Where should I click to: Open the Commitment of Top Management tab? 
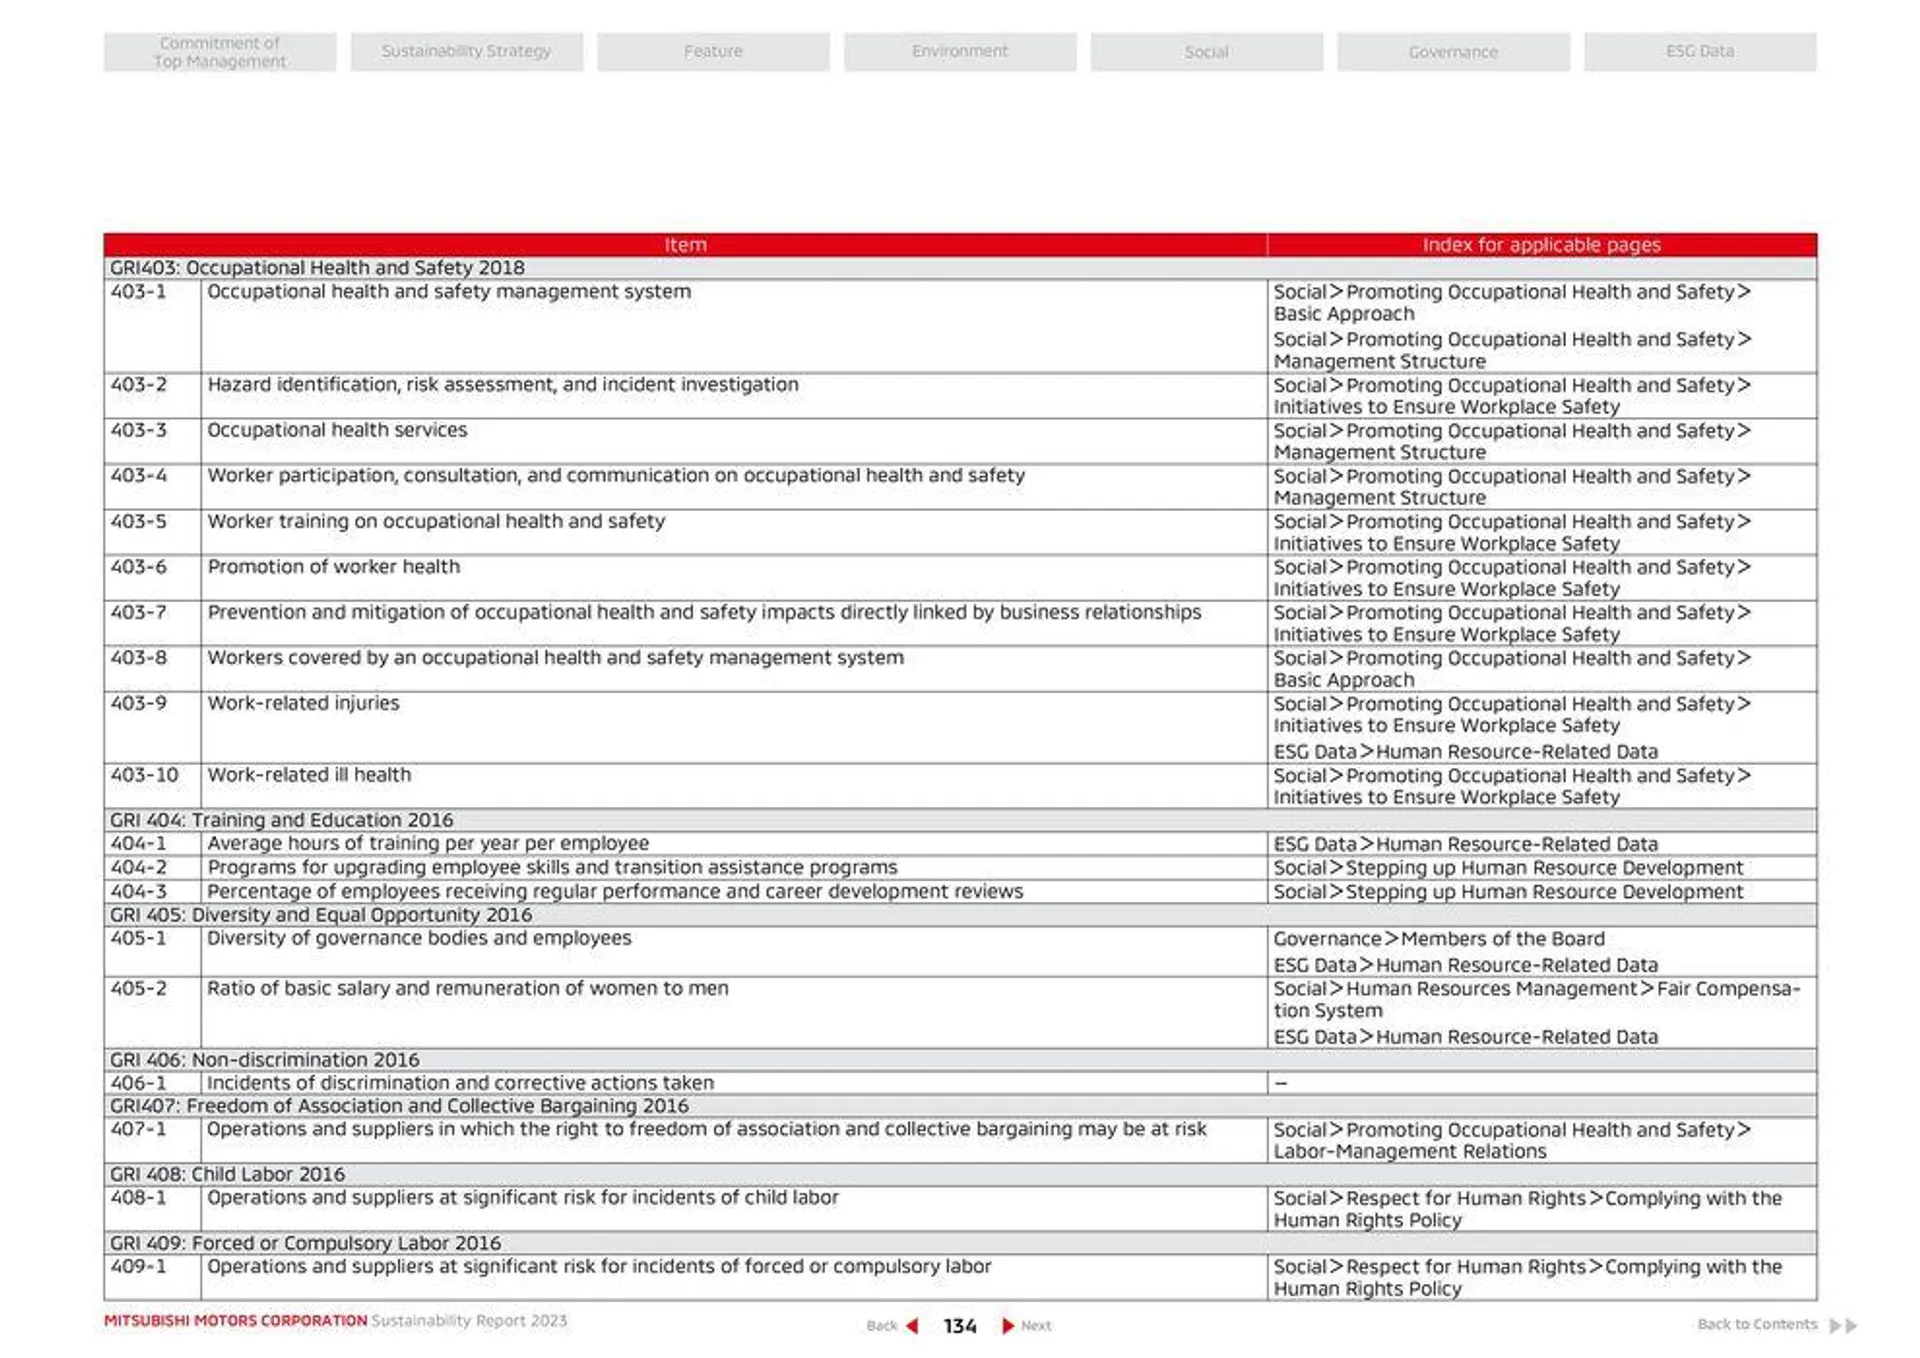pos(220,52)
